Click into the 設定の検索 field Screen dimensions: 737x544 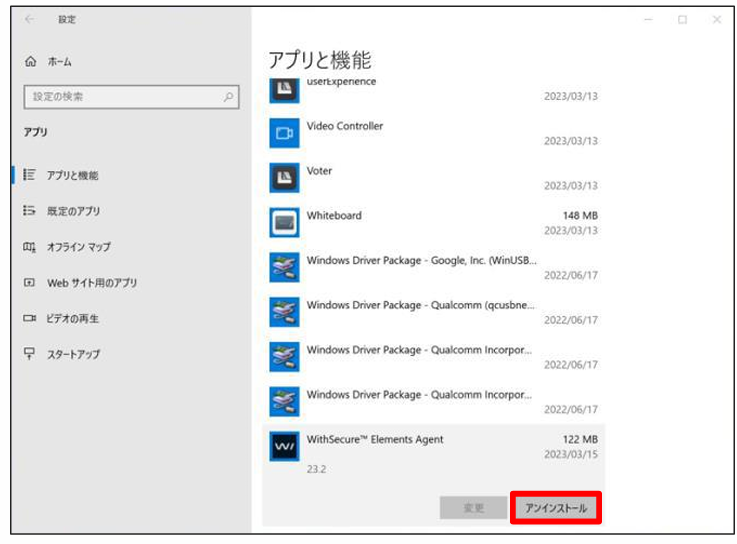tap(131, 97)
